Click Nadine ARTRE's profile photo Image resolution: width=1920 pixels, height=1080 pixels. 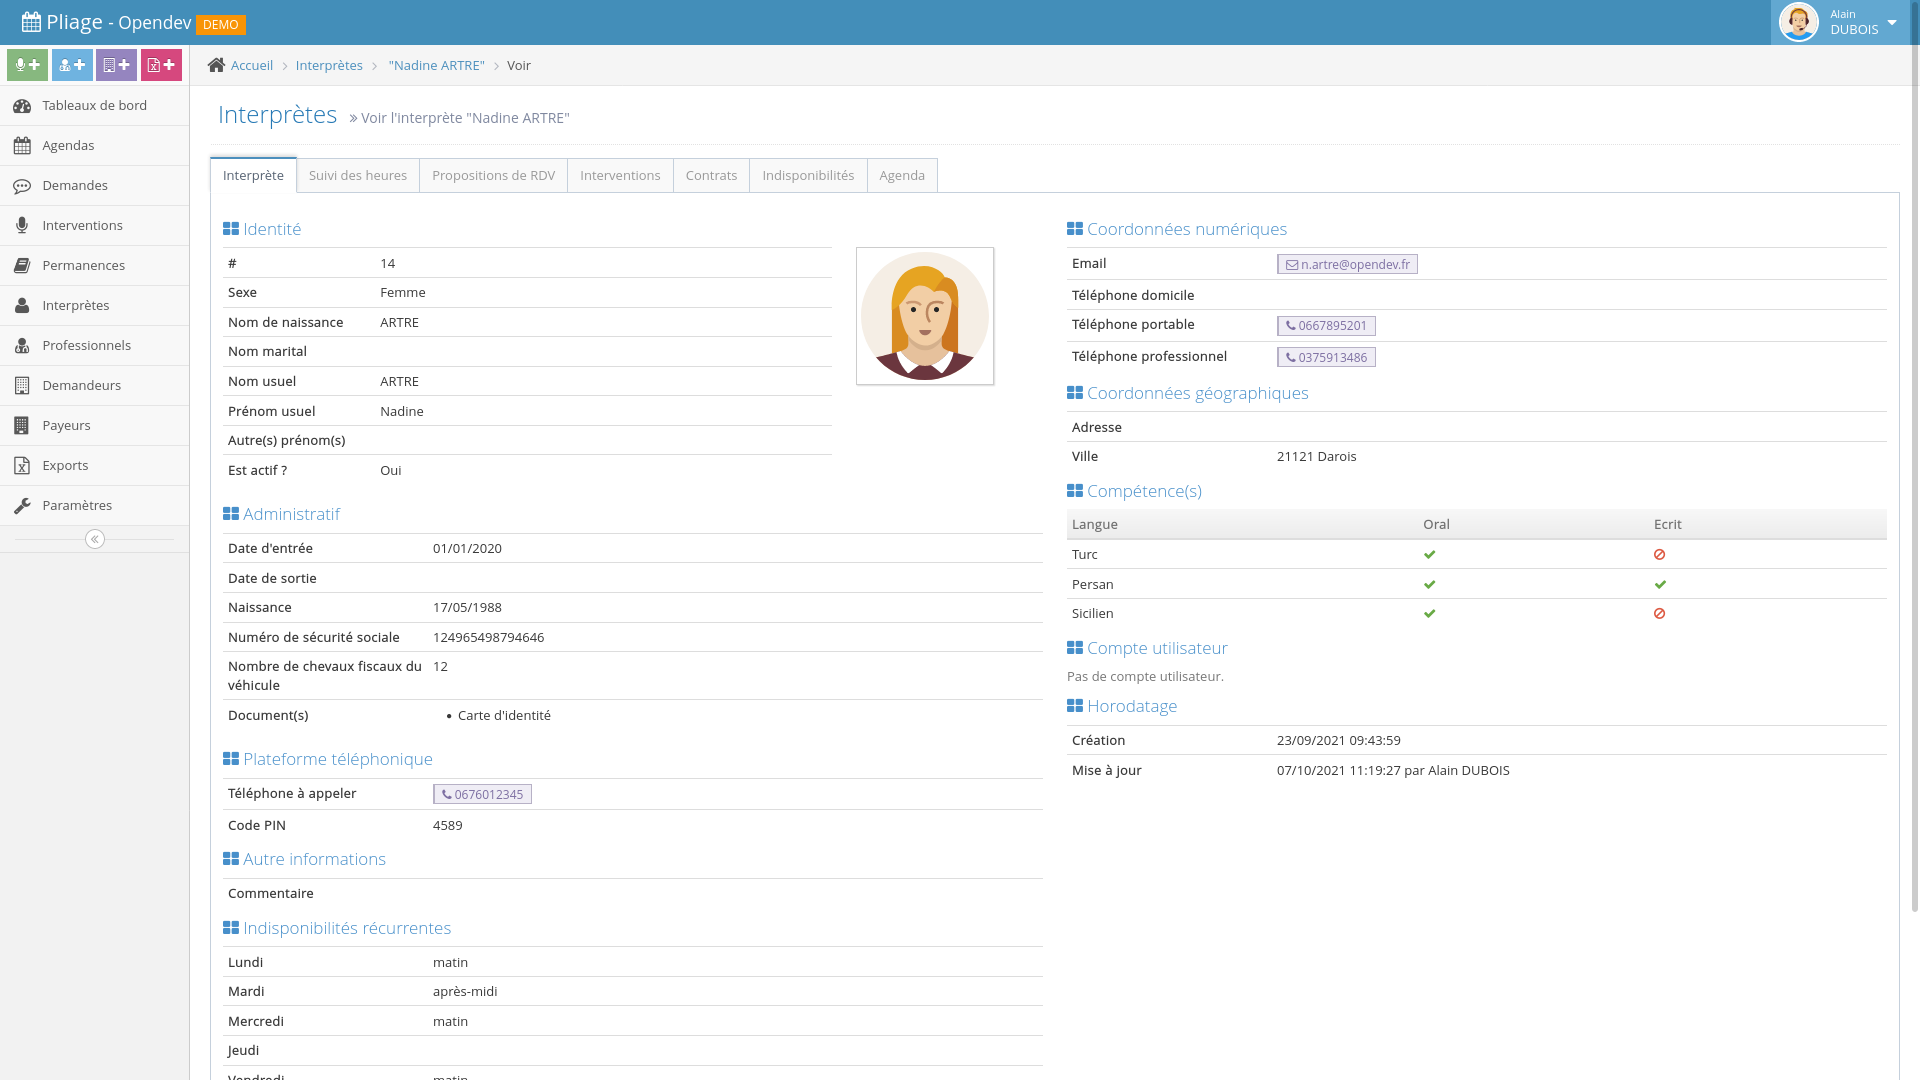[x=925, y=316]
